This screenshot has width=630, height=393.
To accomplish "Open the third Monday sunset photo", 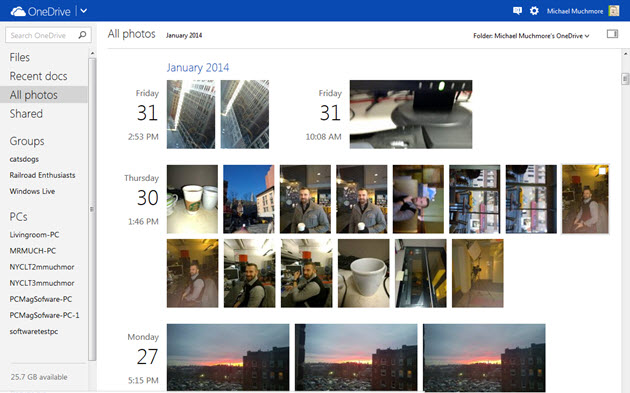I will pos(484,357).
